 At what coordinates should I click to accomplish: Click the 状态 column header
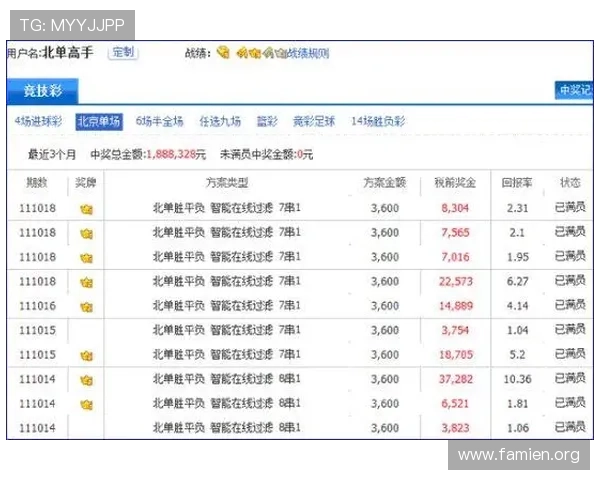pyautogui.click(x=570, y=183)
